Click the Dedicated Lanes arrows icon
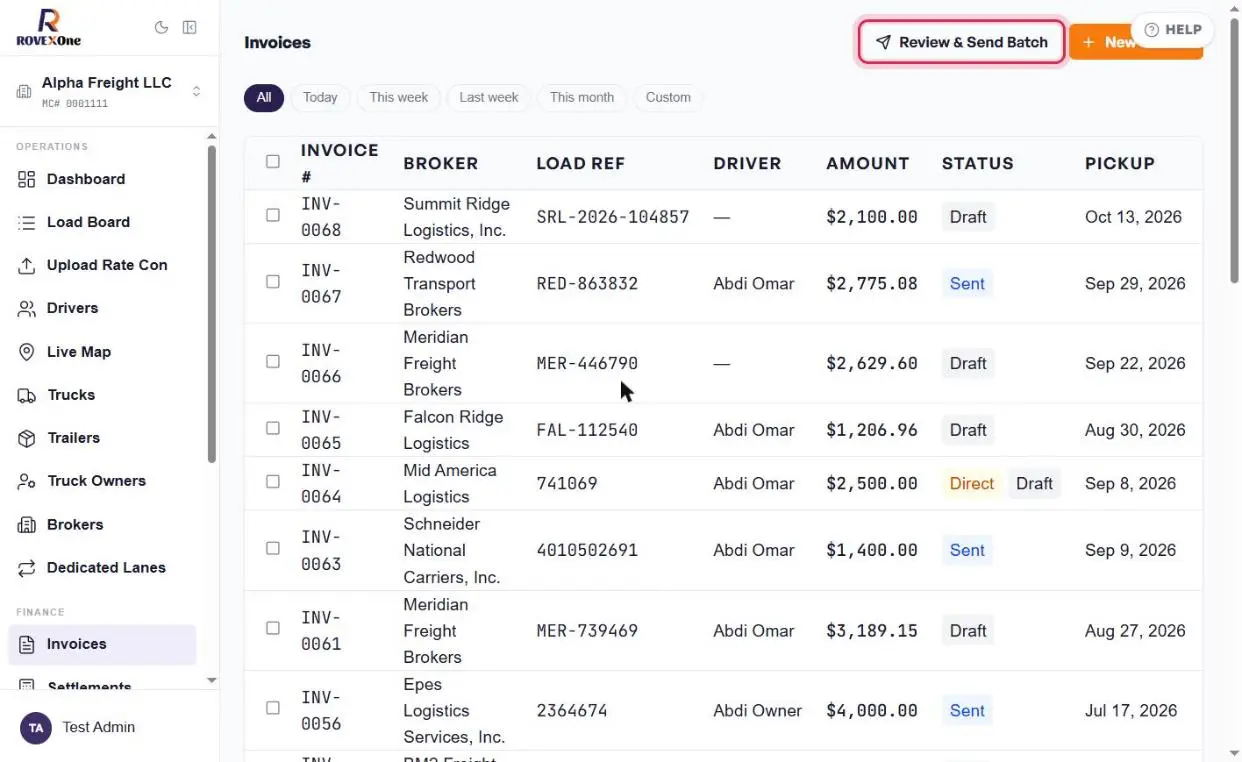Image resolution: width=1242 pixels, height=762 pixels. (27, 568)
